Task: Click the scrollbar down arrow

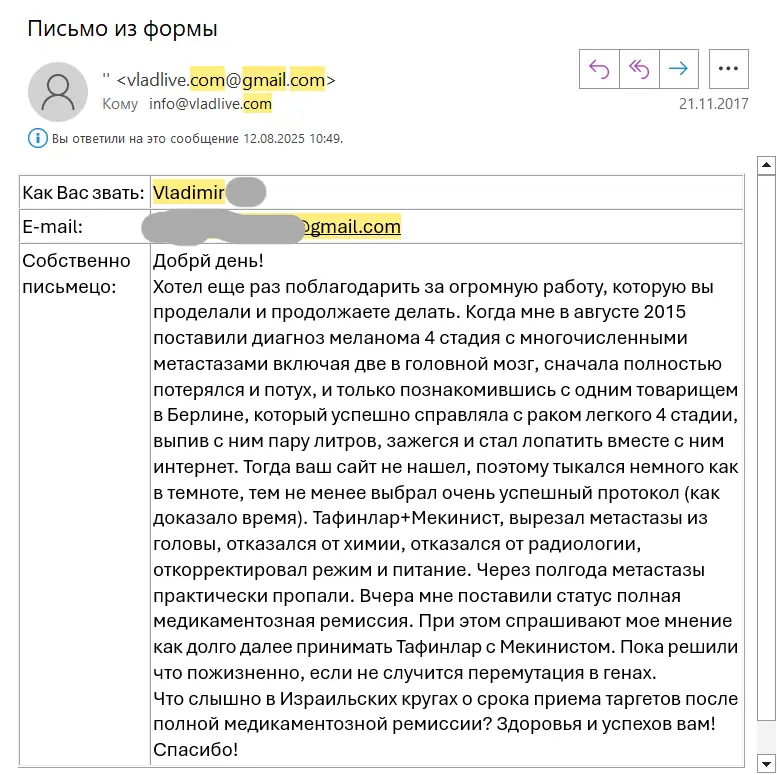Action: click(766, 764)
